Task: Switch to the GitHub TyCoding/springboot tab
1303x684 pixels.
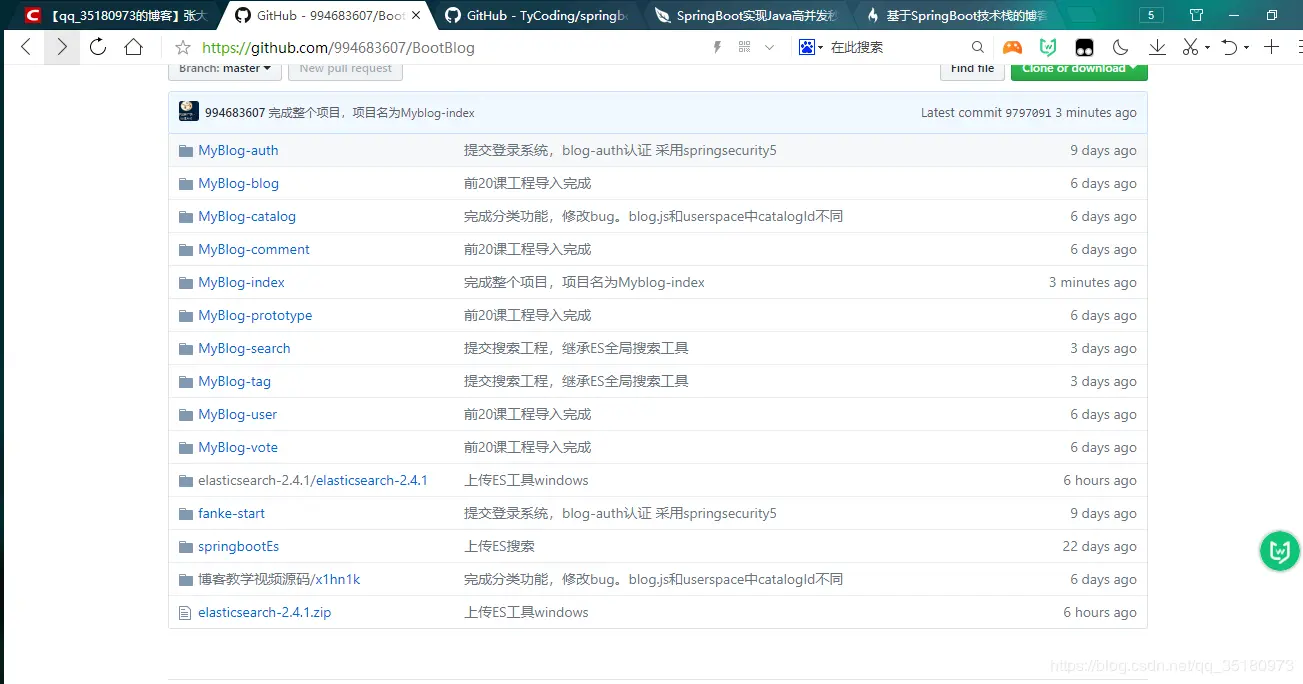Action: click(x=535, y=15)
